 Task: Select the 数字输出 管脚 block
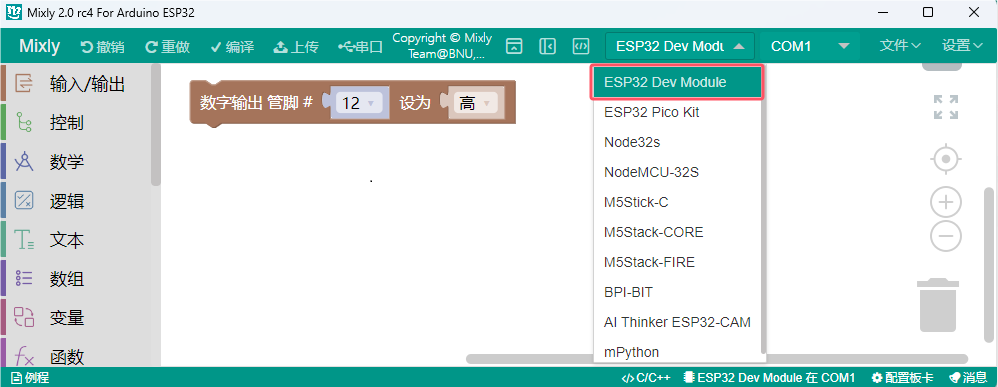coord(256,103)
